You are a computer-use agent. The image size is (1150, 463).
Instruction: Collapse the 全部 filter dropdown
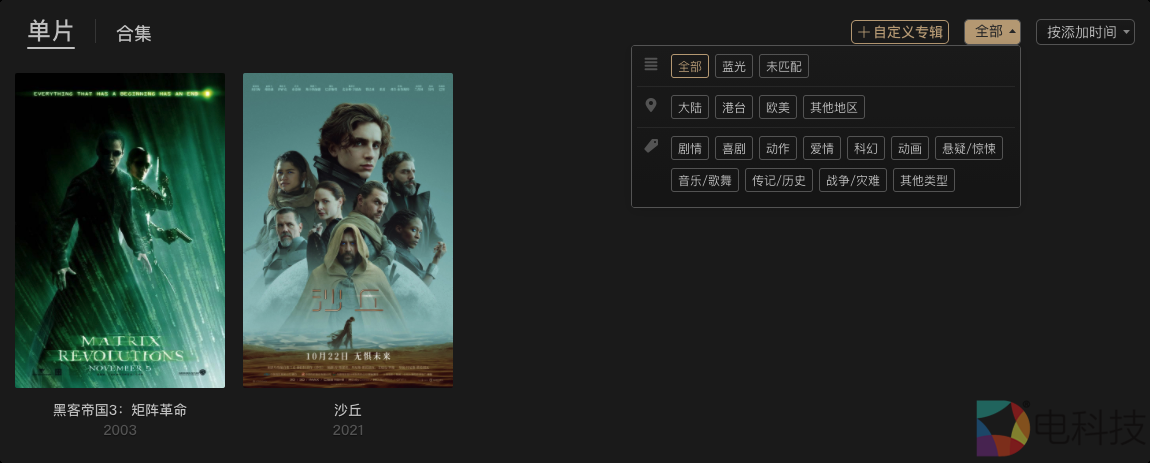pos(992,32)
